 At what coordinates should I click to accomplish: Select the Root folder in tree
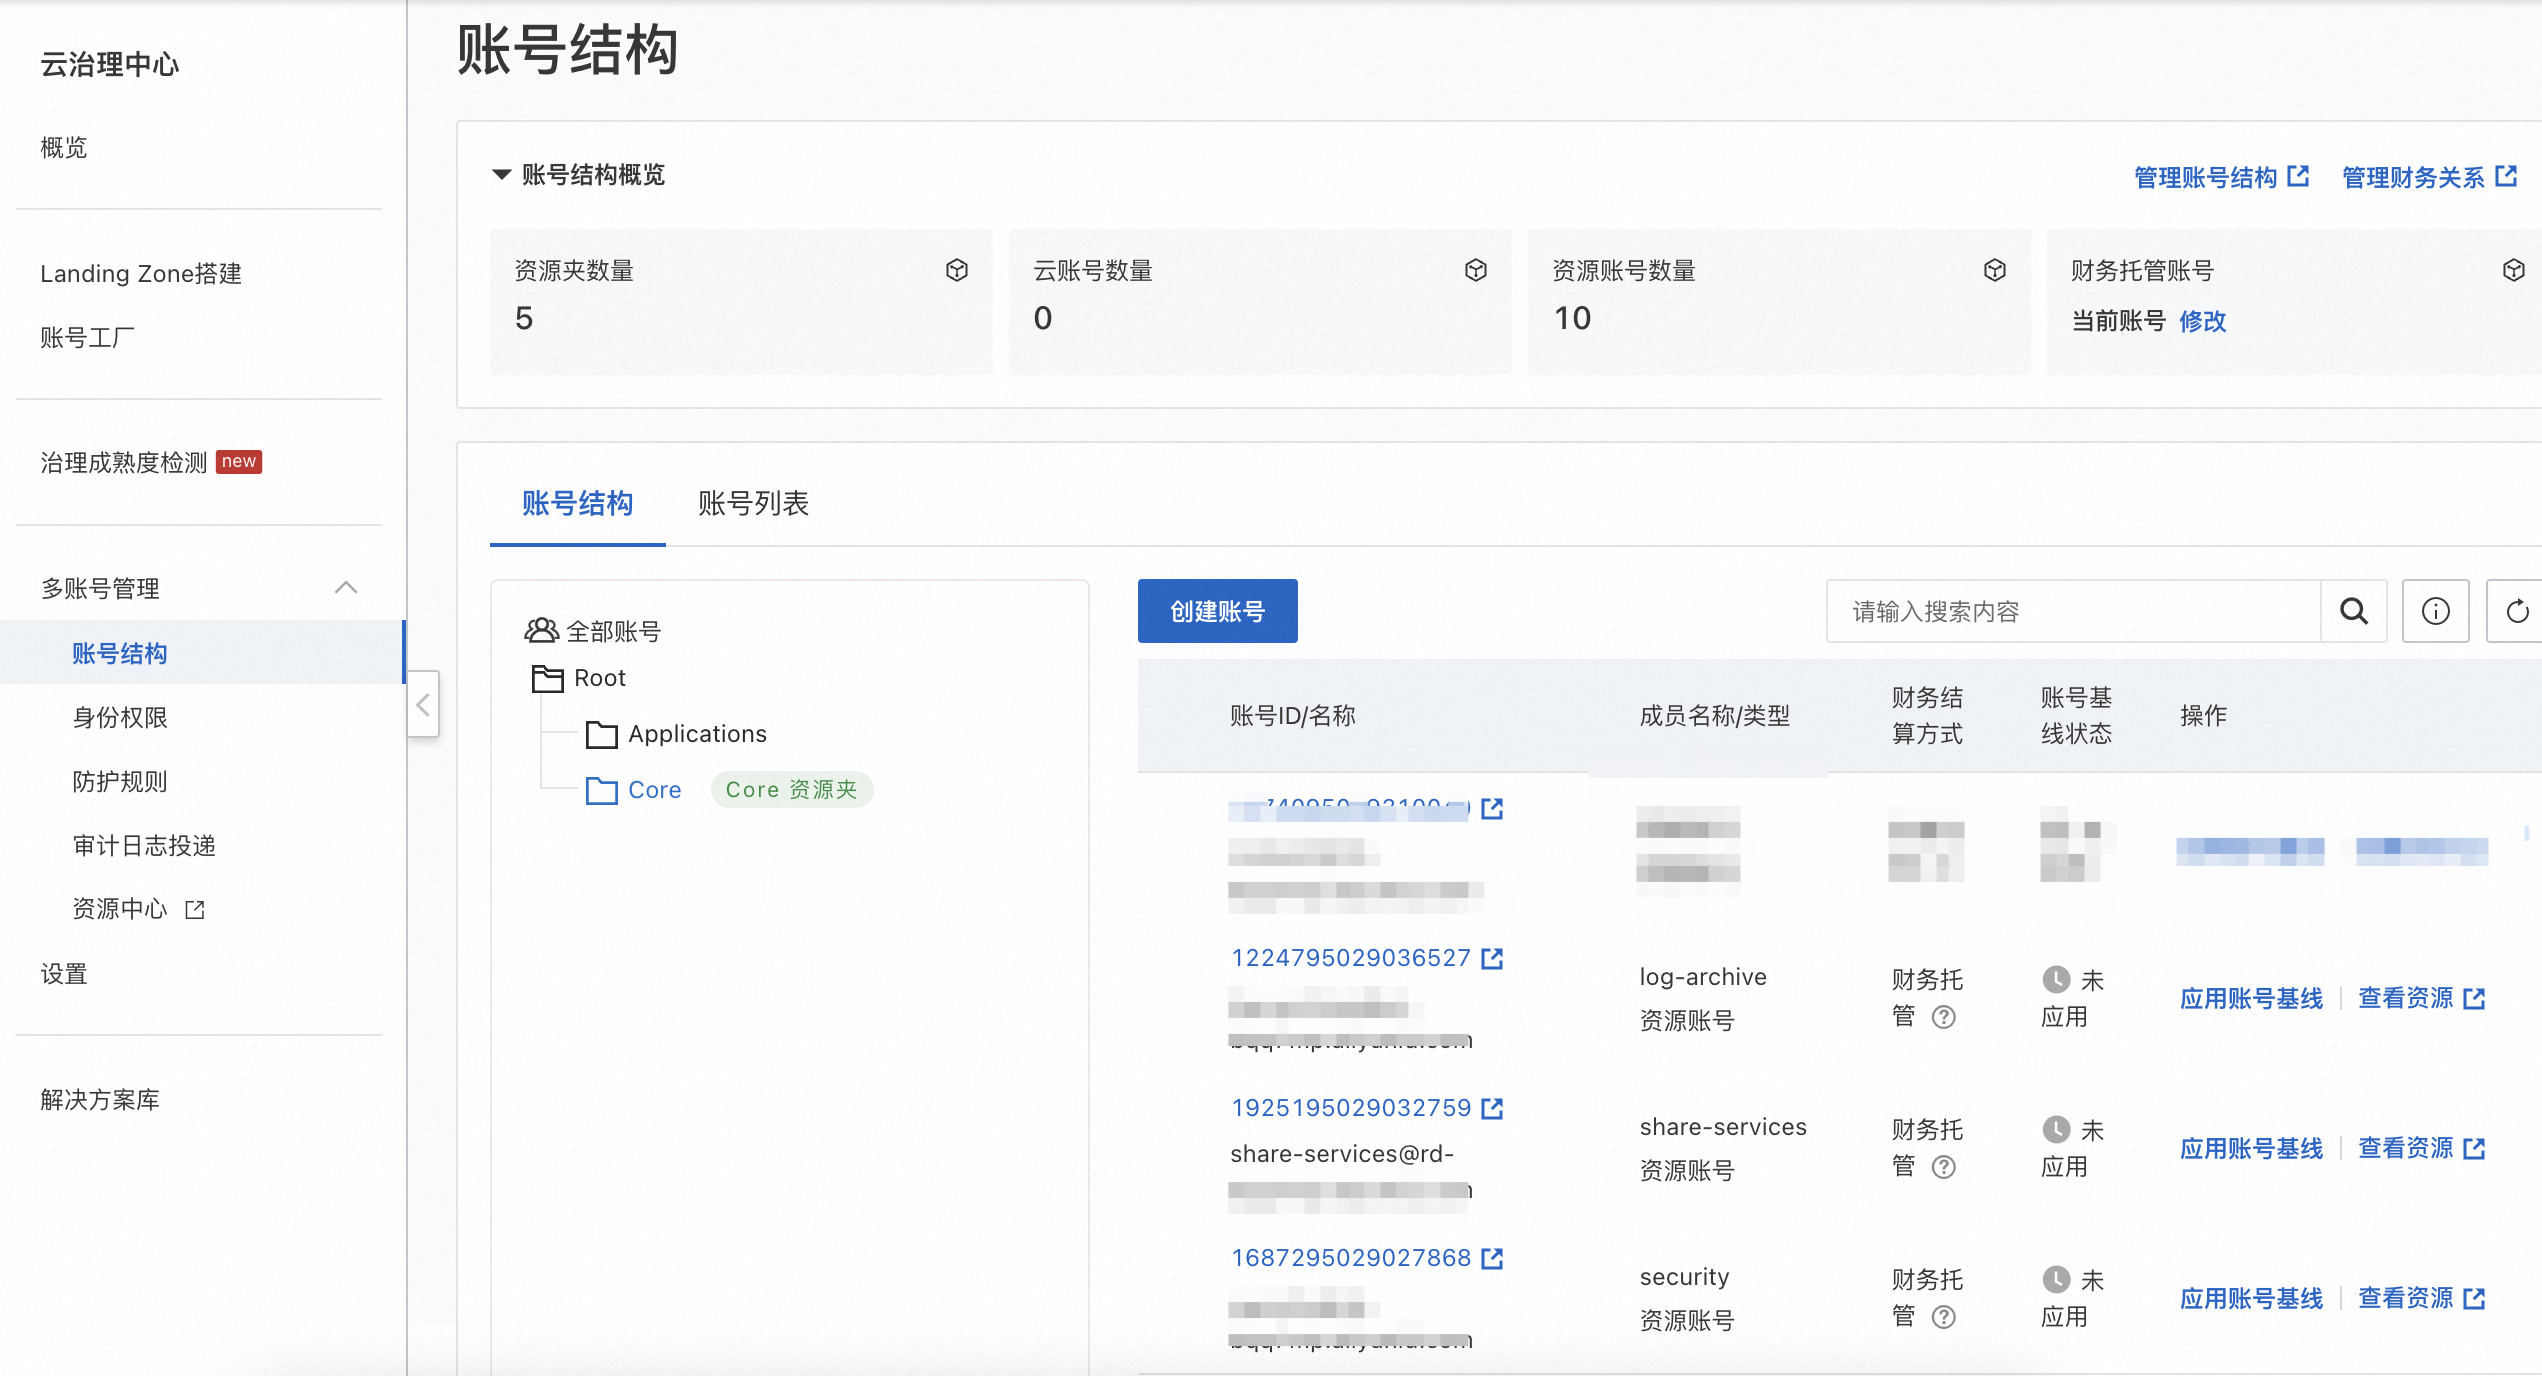coord(599,678)
